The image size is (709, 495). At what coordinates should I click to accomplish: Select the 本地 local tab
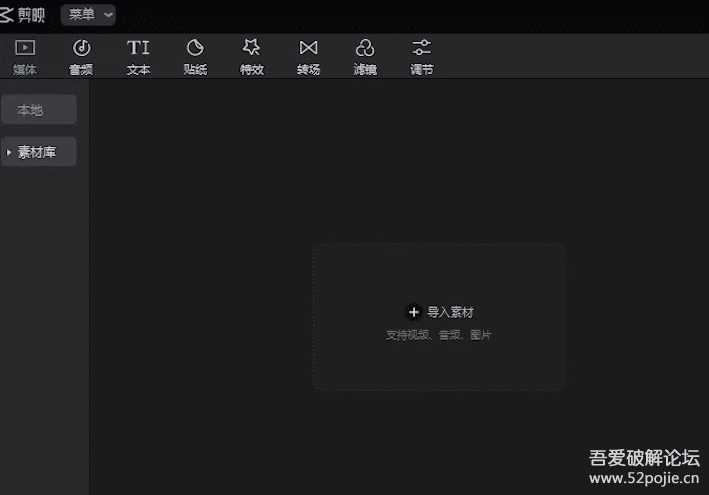[x=39, y=110]
